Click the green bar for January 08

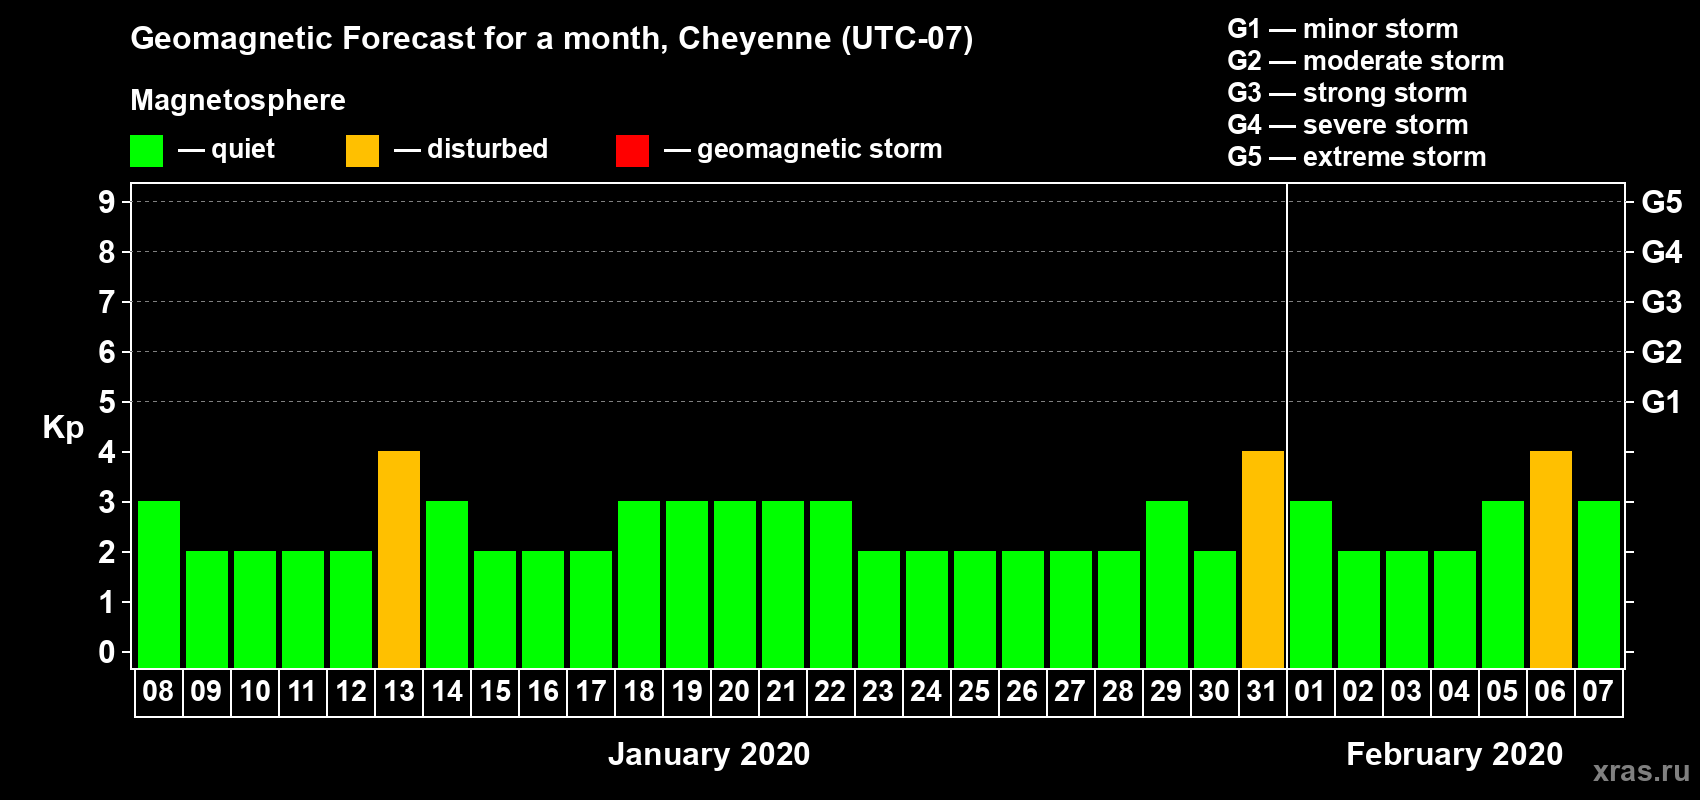coord(159,585)
